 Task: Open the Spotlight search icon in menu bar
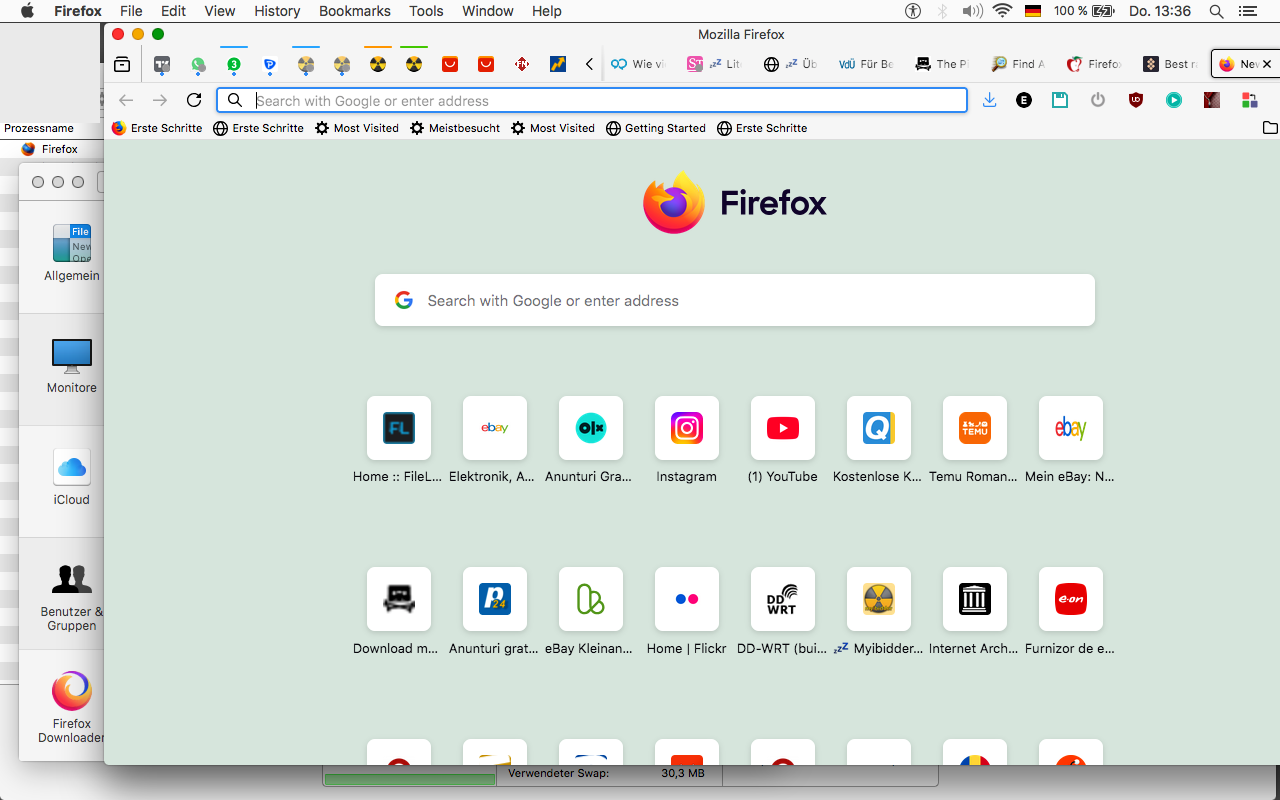[x=1216, y=11]
